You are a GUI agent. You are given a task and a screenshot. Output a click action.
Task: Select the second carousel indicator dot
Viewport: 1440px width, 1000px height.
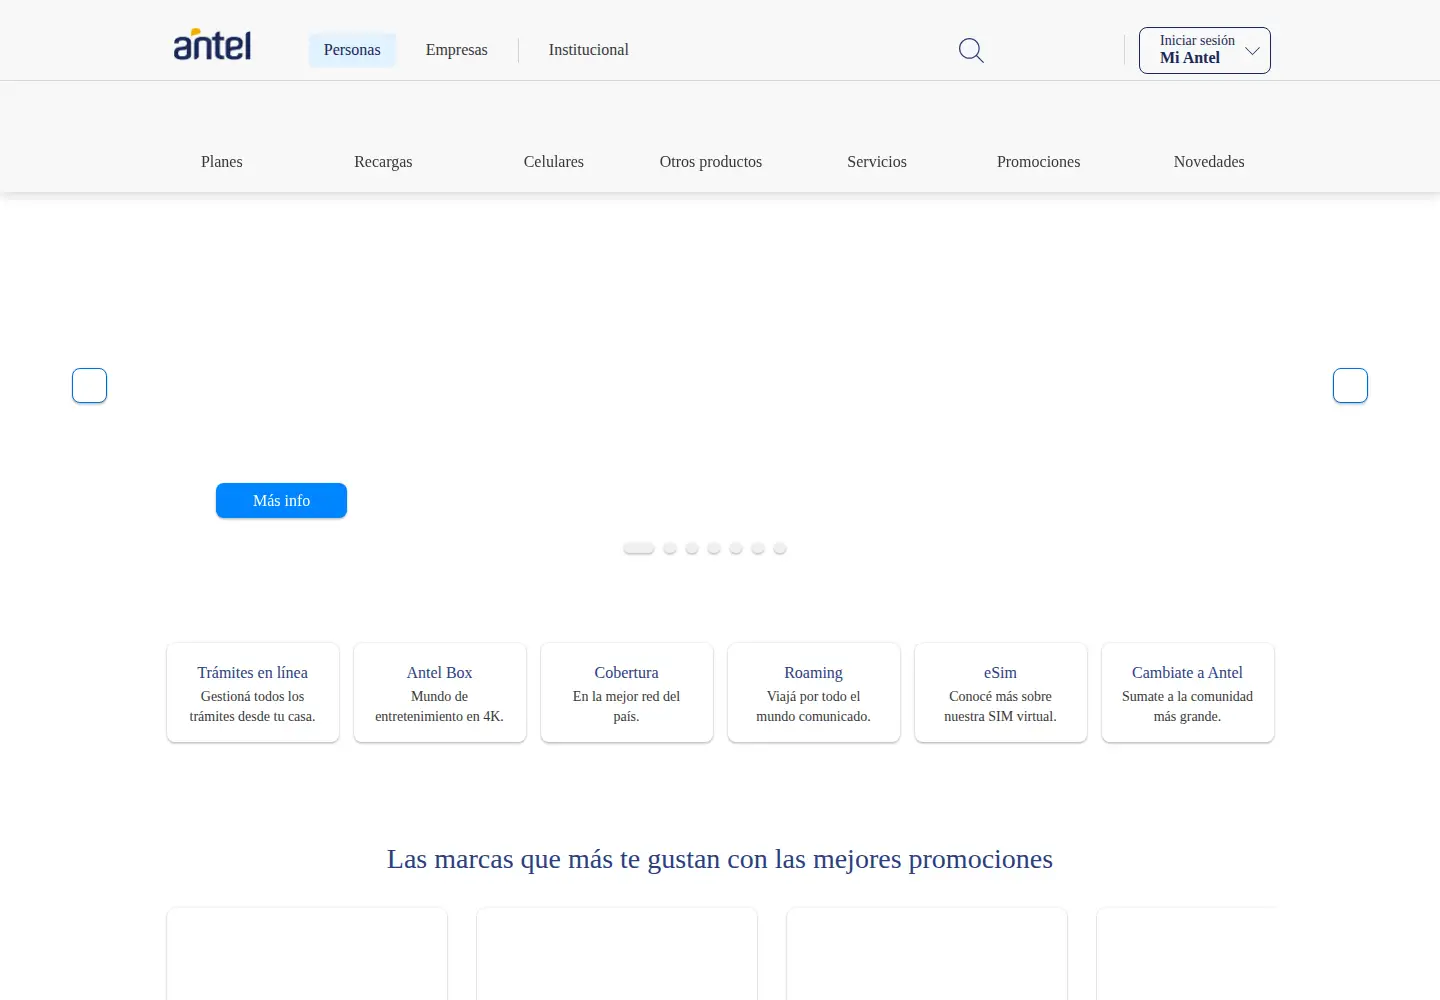tap(670, 548)
